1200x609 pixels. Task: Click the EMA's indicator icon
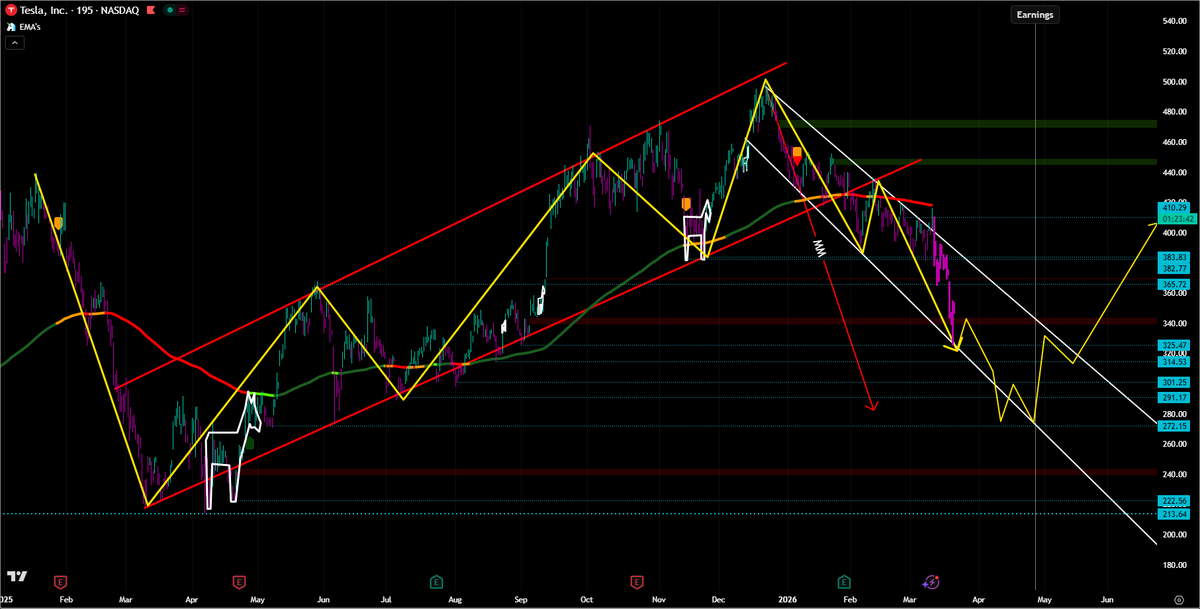click(x=11, y=29)
